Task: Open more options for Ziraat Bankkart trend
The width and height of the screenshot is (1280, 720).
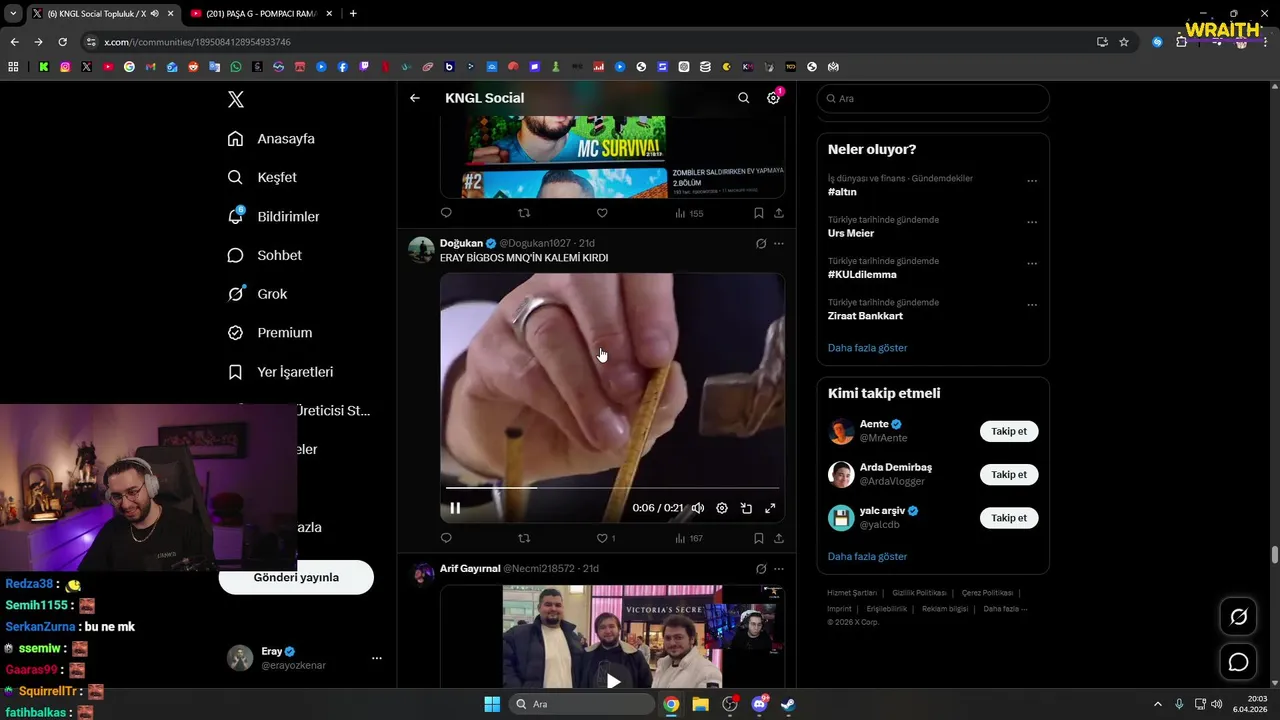Action: [1032, 305]
